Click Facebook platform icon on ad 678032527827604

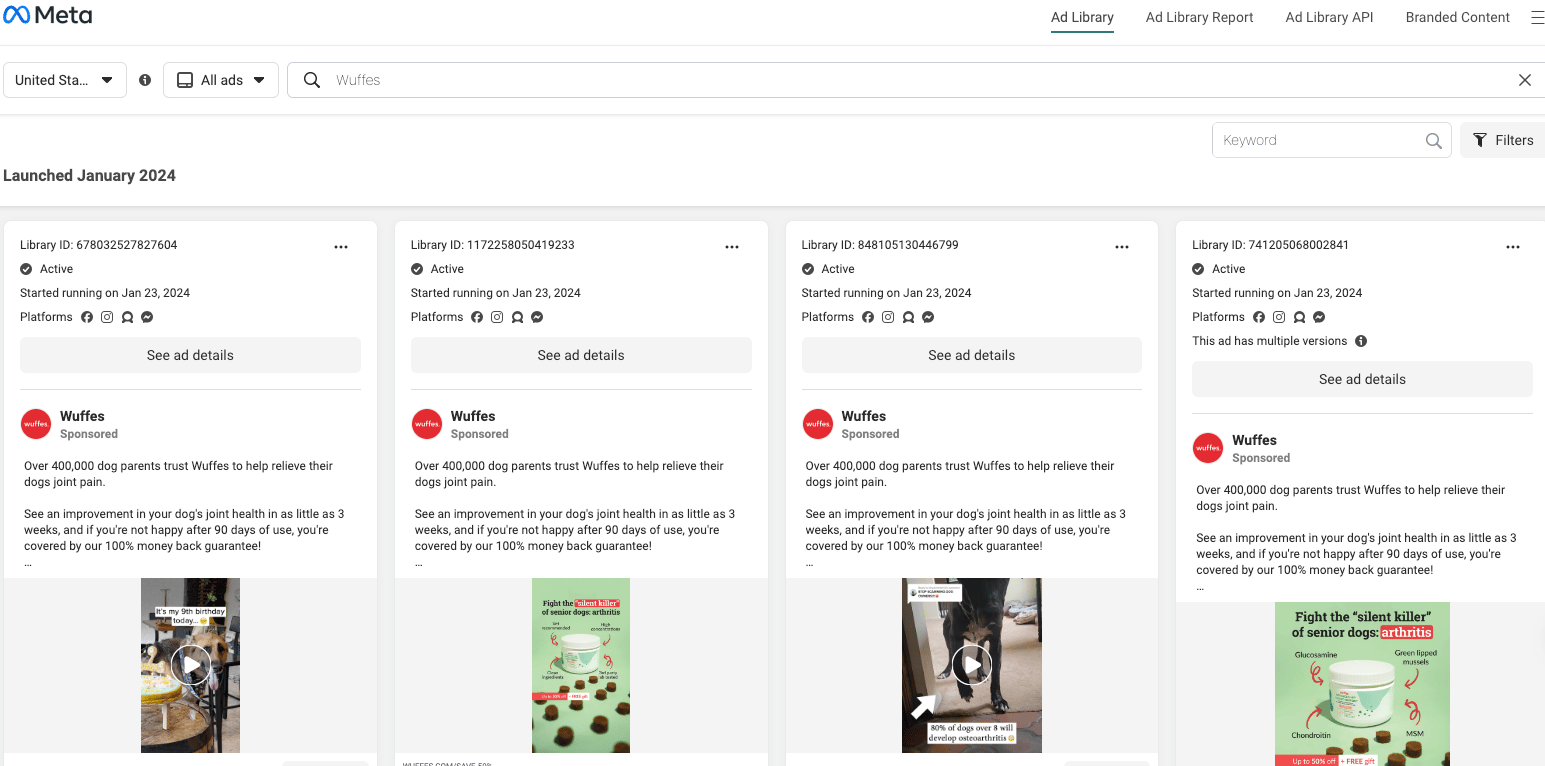(87, 317)
